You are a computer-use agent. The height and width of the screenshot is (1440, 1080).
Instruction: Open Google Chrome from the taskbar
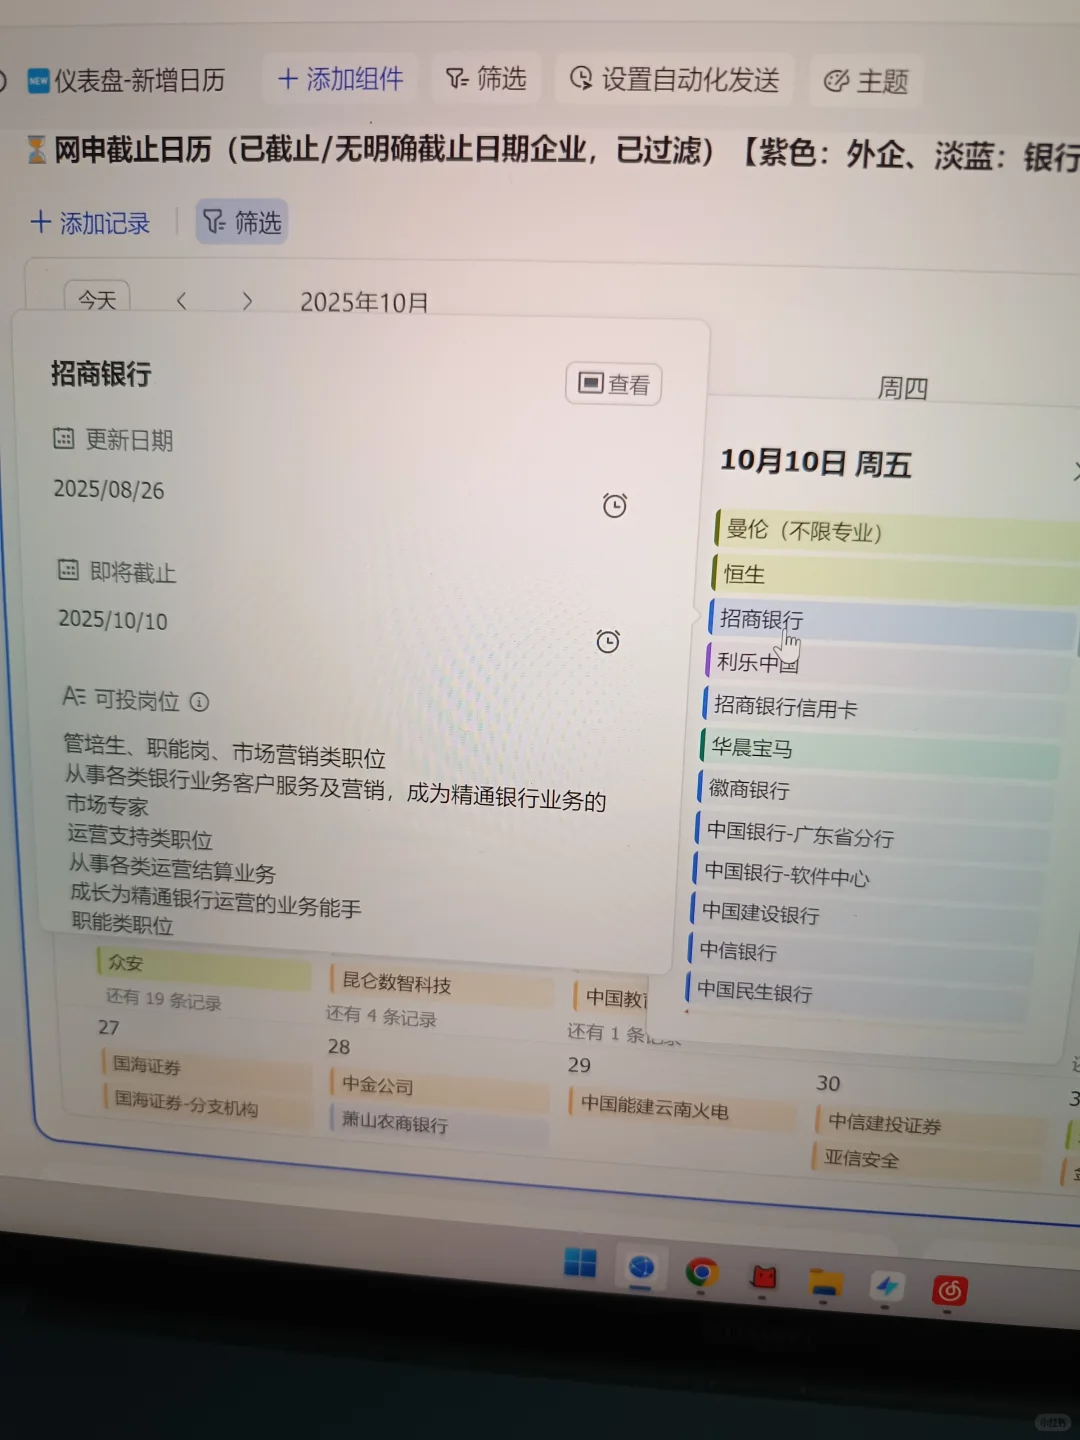click(702, 1272)
